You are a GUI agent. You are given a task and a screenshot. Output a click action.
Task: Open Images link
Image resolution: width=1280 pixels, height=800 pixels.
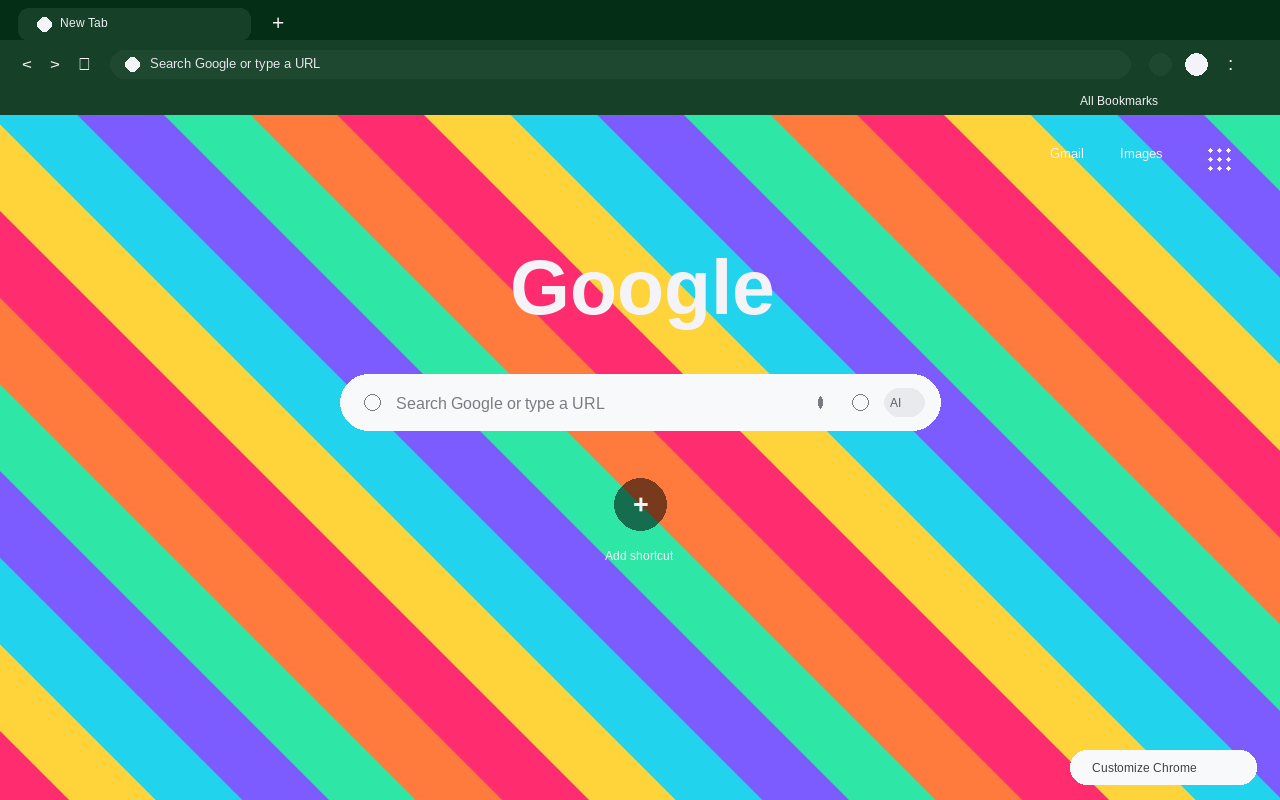pyautogui.click(x=1141, y=153)
